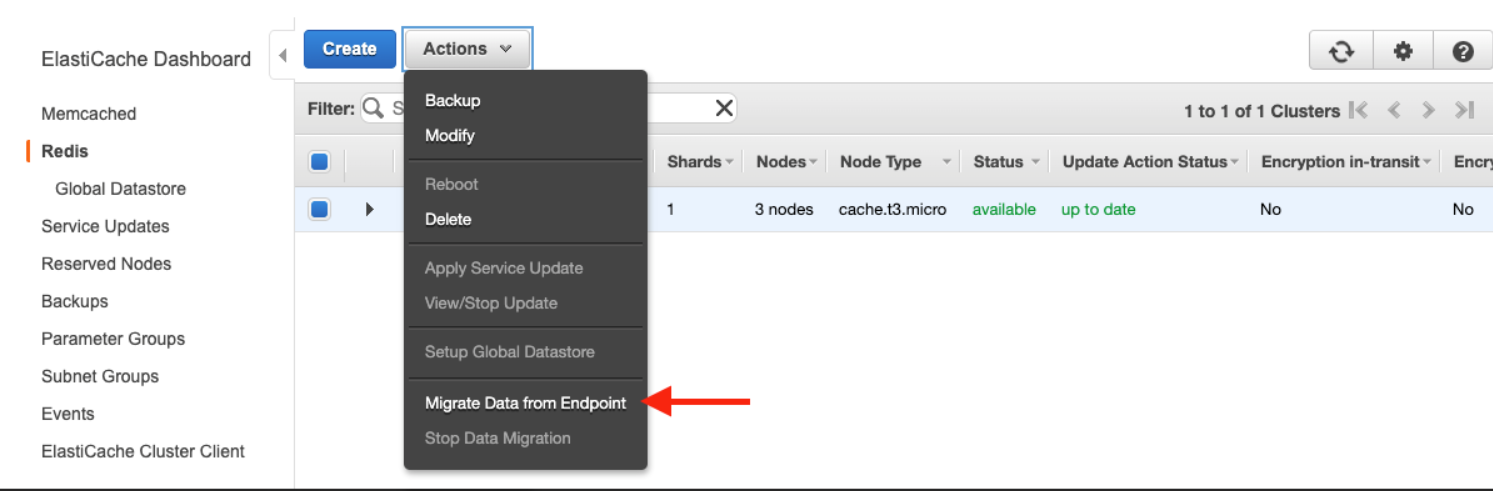Open the Actions dropdown button
This screenshot has width=1493, height=491.
(467, 49)
